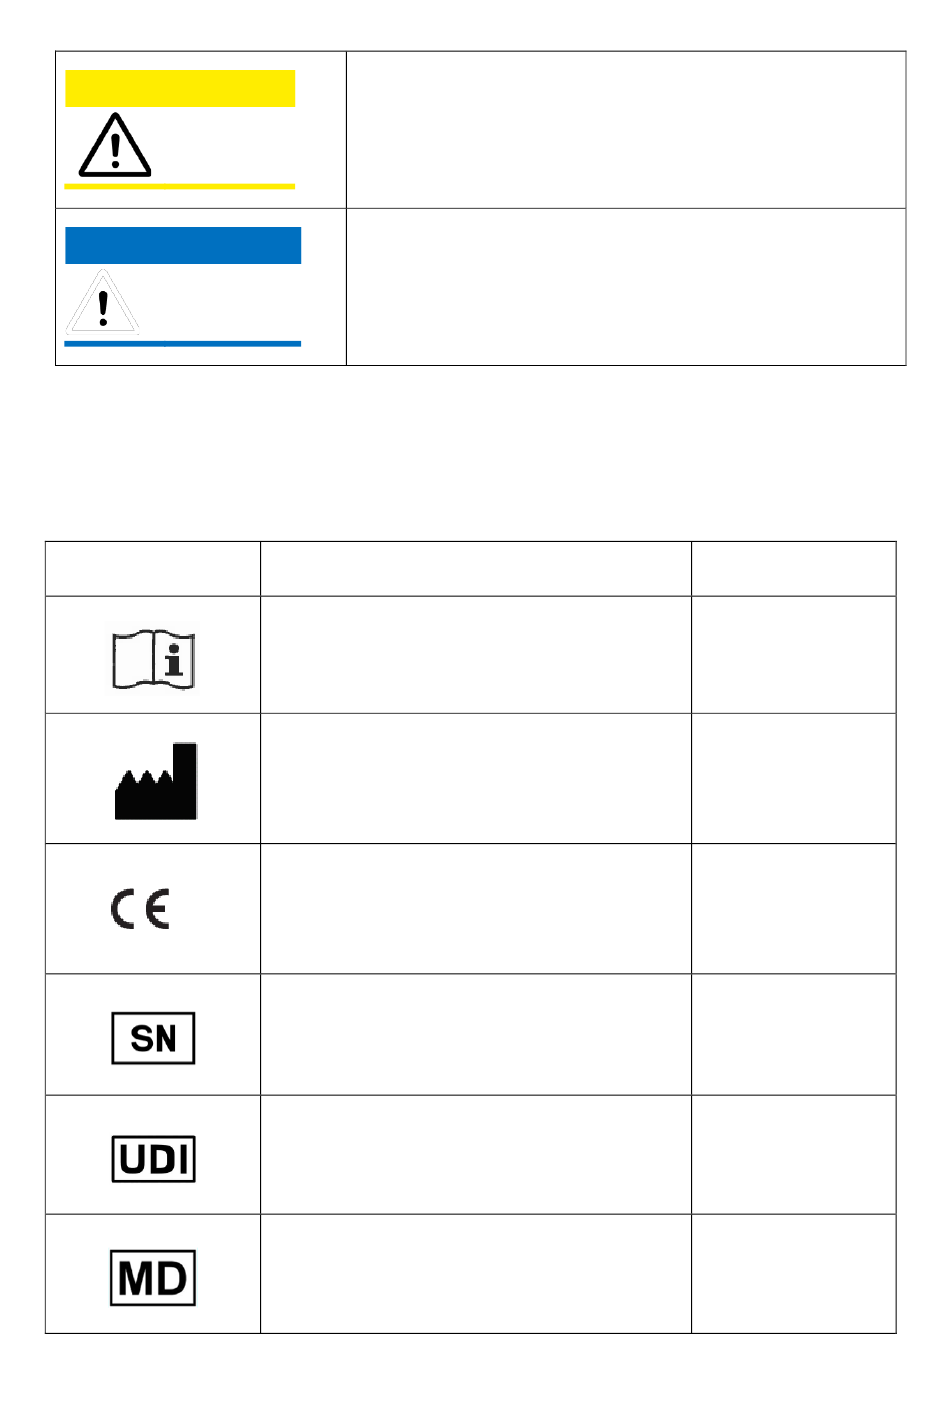Select the blank description cell next to CE mark

pyautogui.click(x=476, y=908)
